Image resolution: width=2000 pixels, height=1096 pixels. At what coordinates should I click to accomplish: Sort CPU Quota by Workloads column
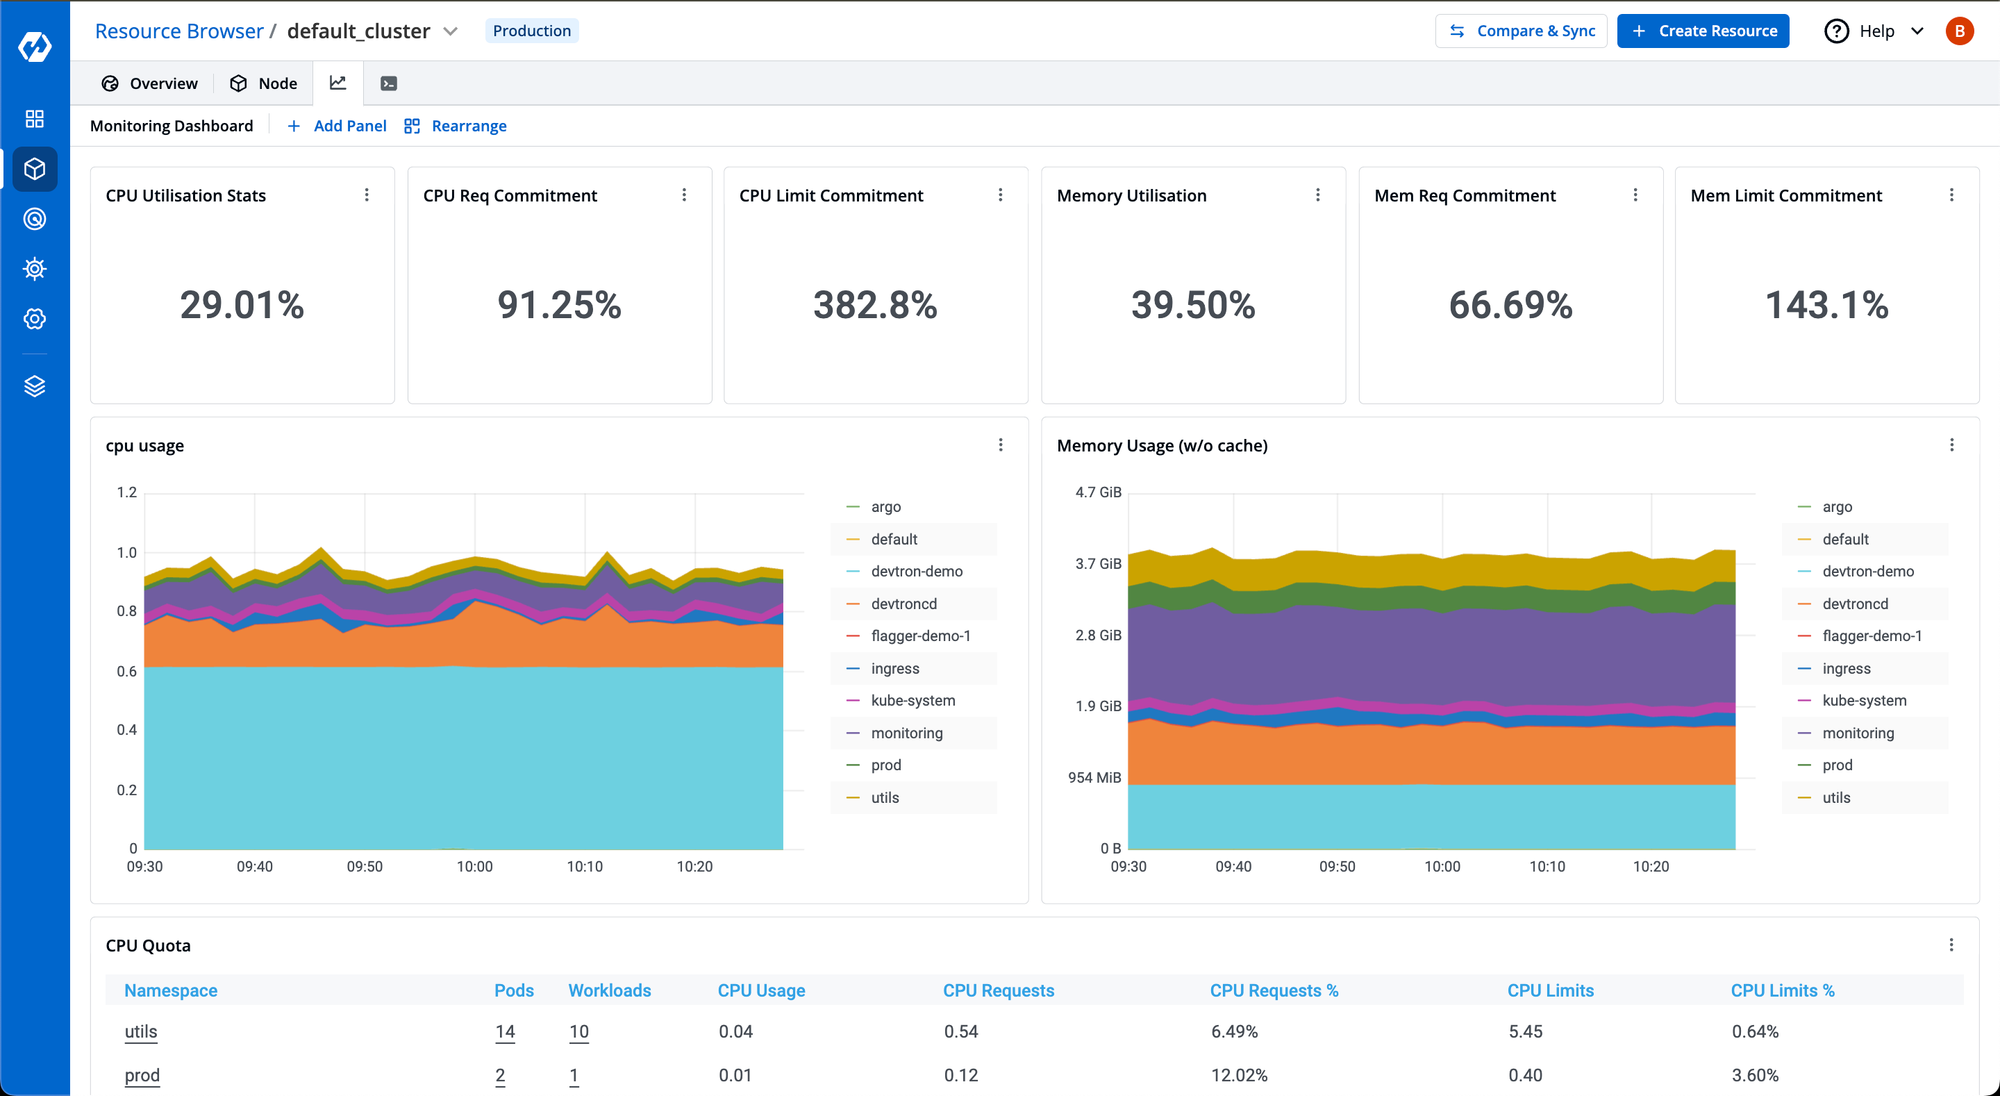610,991
